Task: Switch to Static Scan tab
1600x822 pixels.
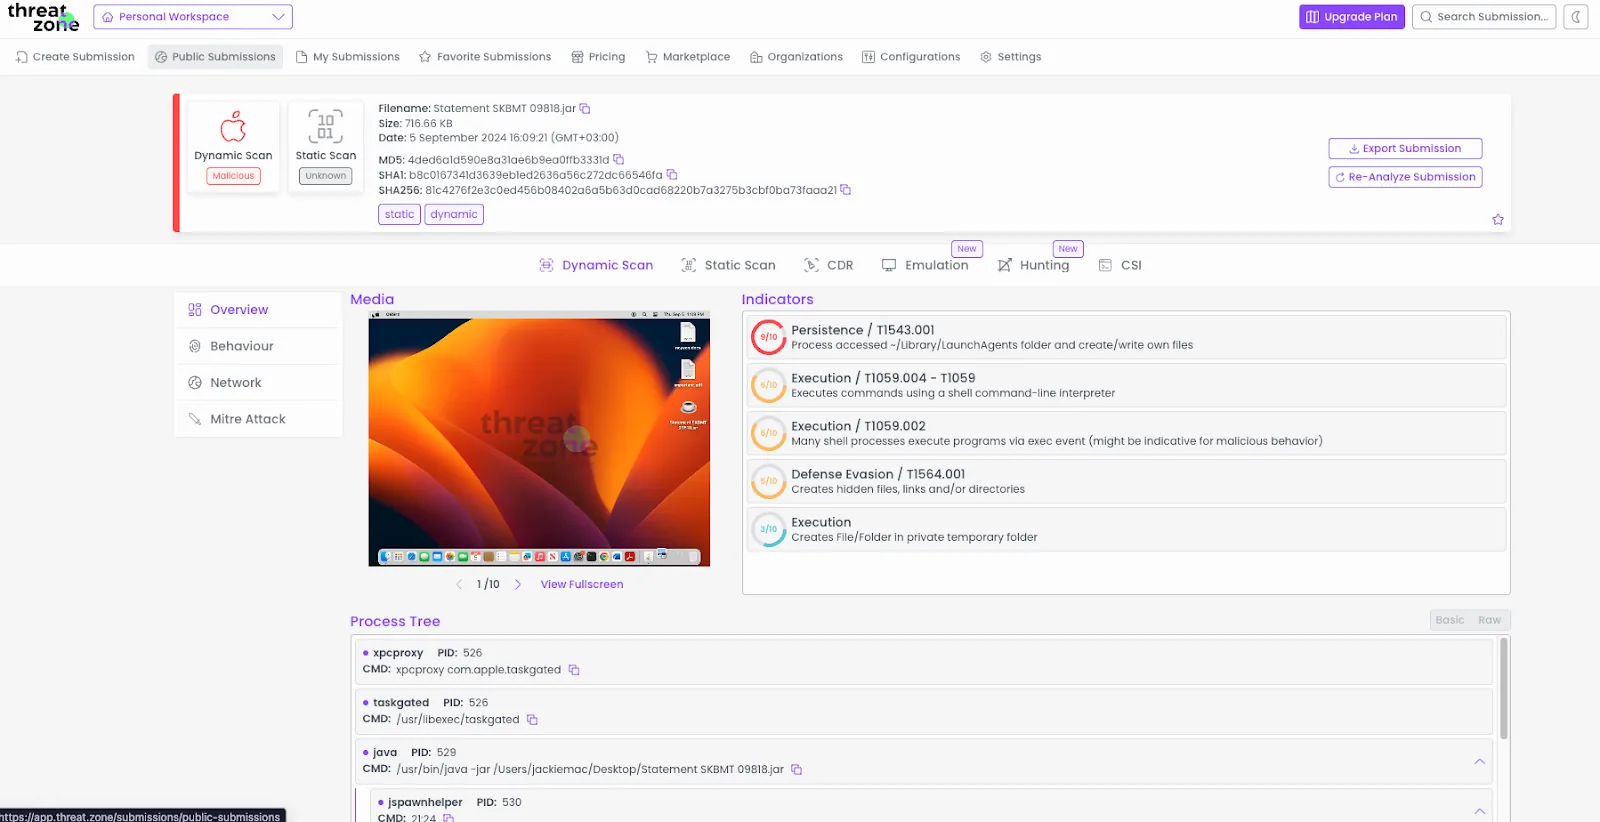Action: pos(728,265)
